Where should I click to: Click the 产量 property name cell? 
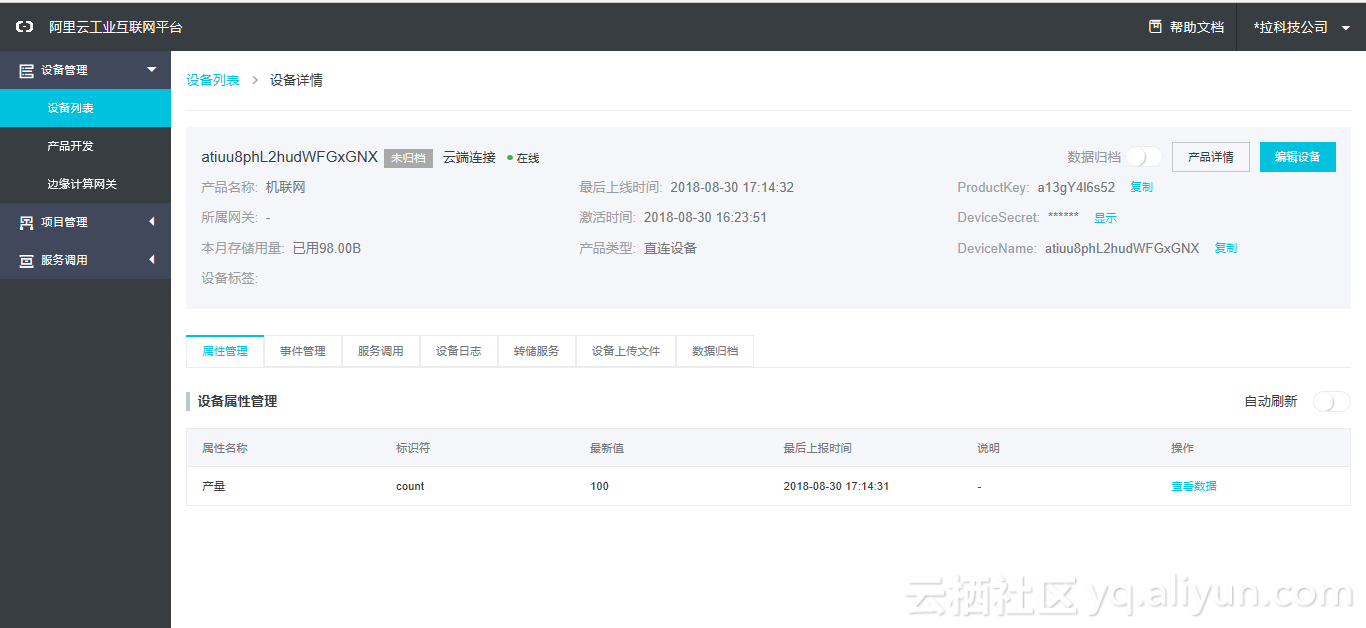(x=214, y=486)
